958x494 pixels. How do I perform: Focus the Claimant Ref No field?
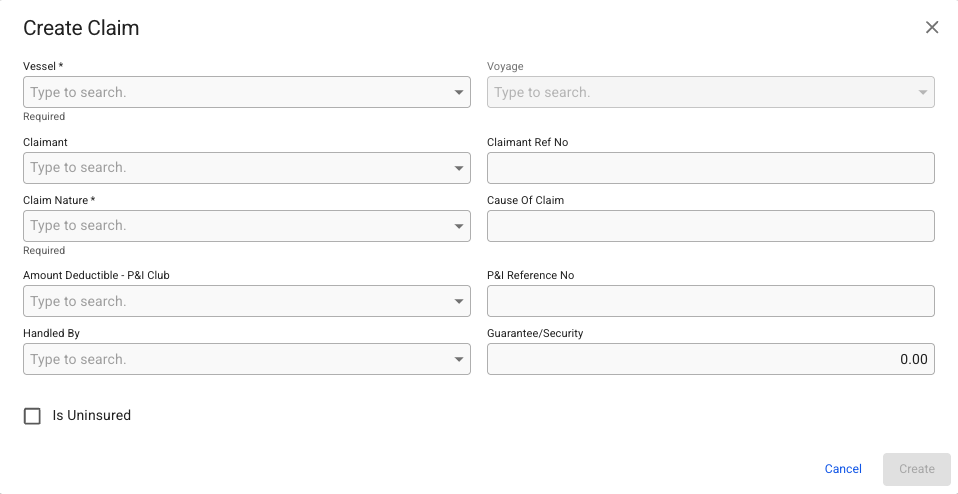pyautogui.click(x=710, y=168)
